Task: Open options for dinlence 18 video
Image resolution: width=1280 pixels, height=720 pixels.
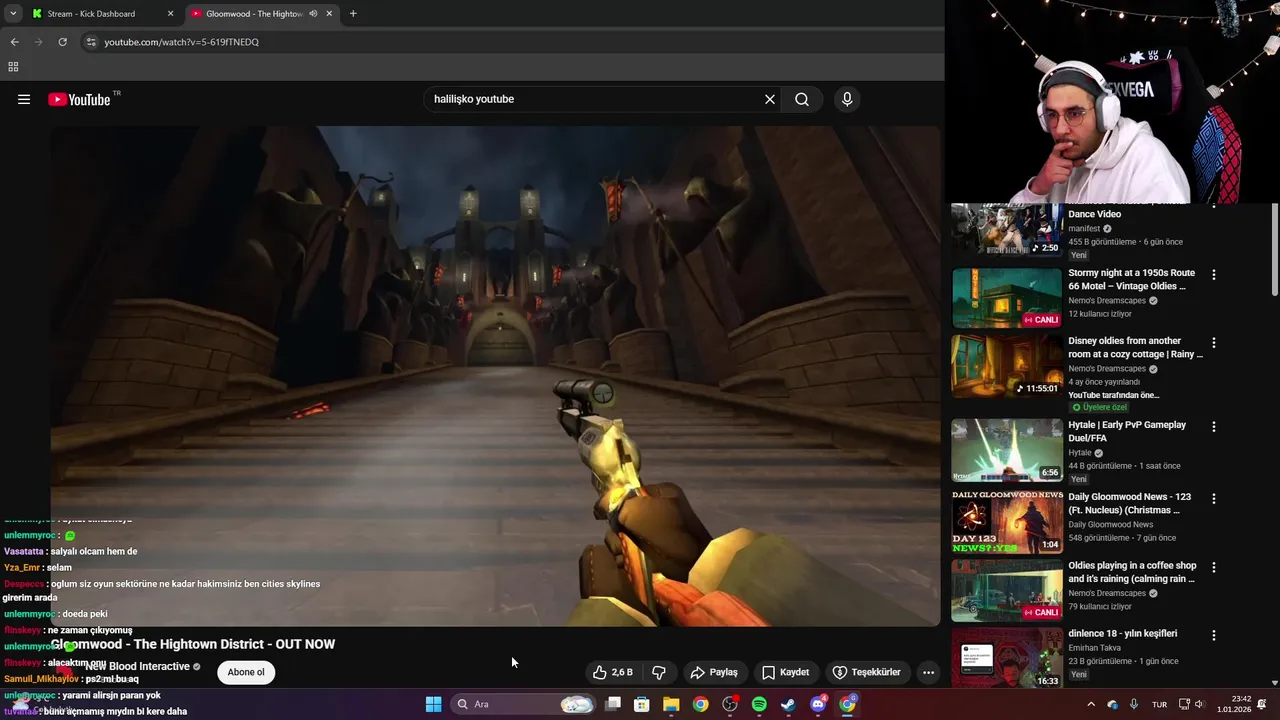Action: click(1214, 635)
